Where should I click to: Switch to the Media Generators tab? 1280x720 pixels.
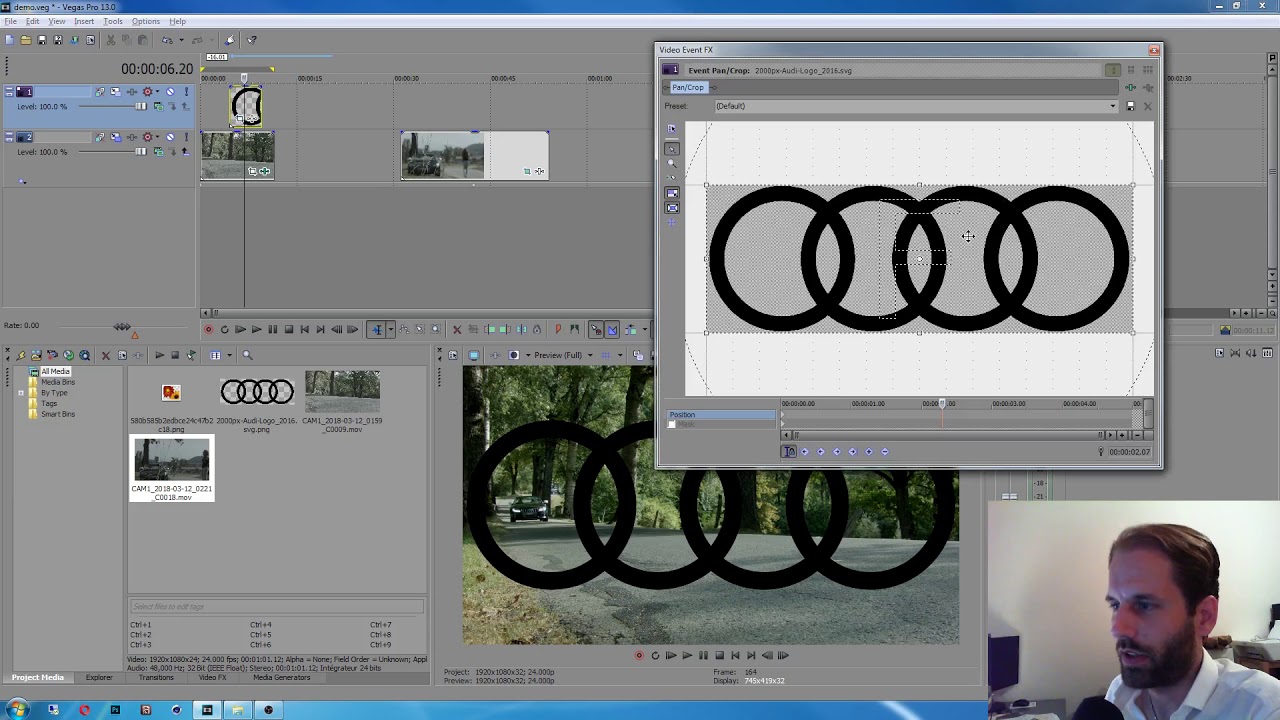282,678
